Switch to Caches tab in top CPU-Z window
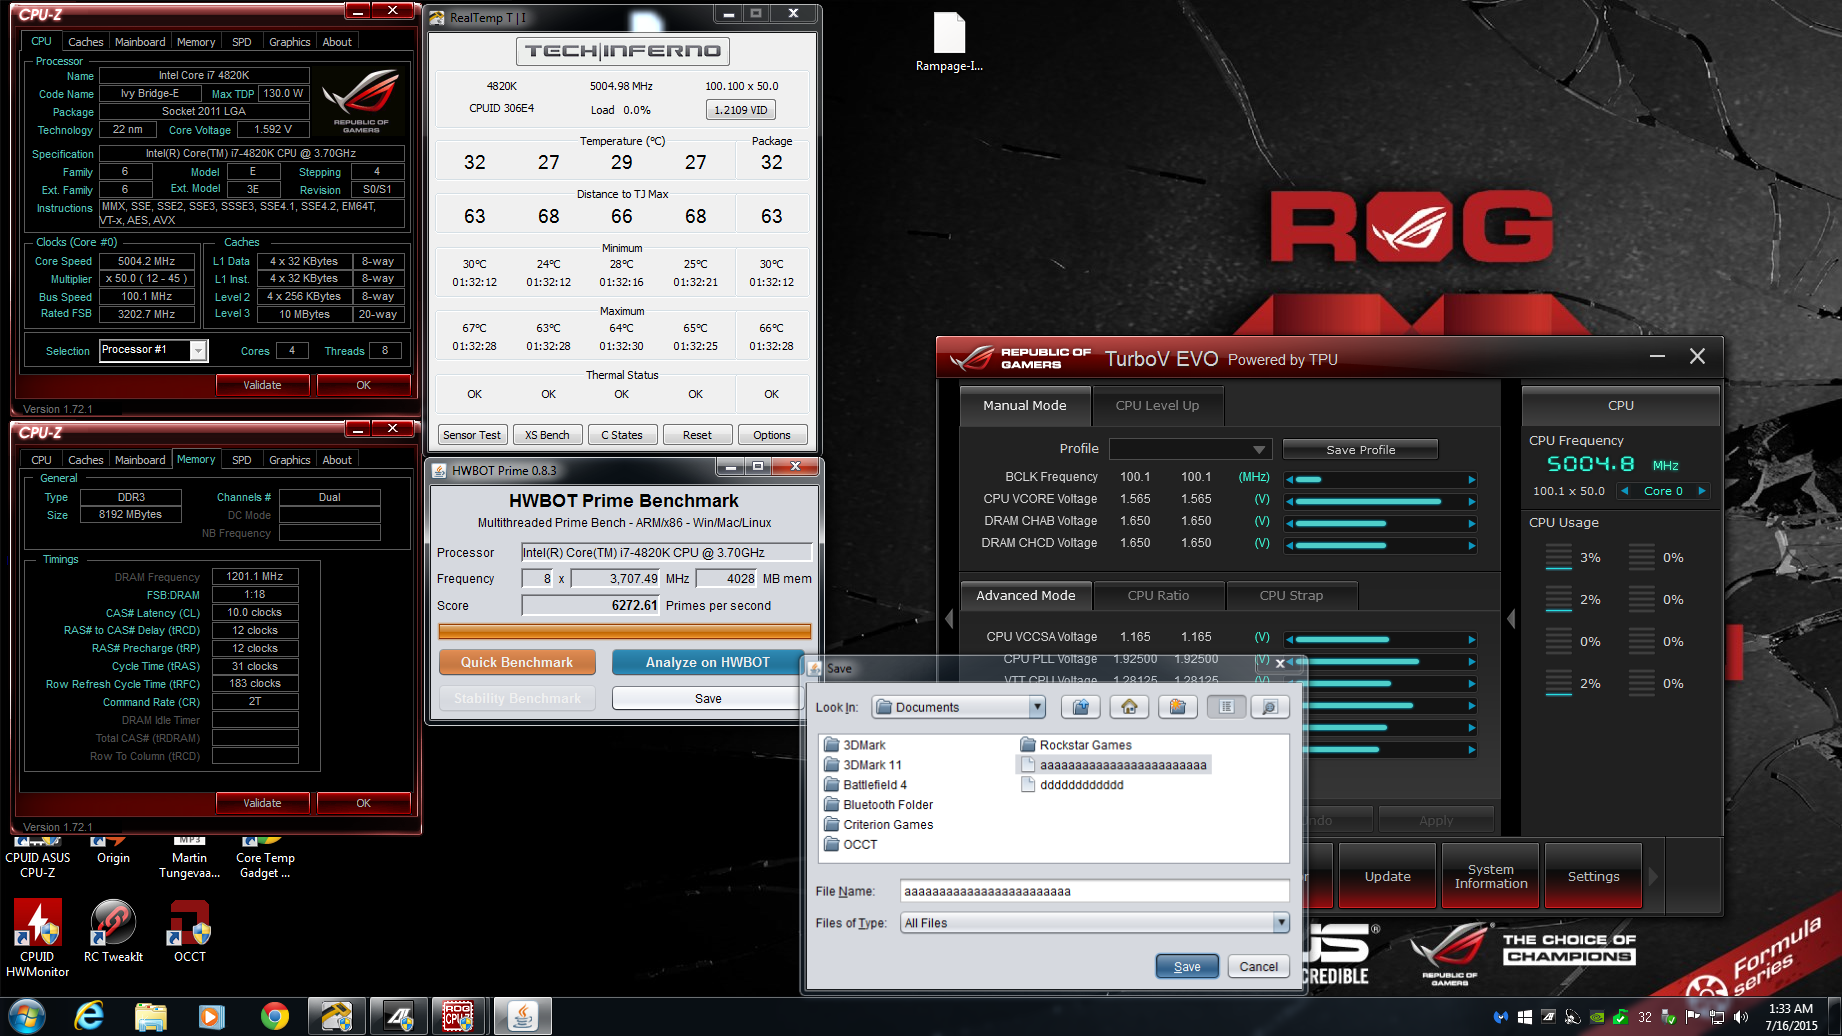This screenshot has height=1036, width=1842. (85, 42)
